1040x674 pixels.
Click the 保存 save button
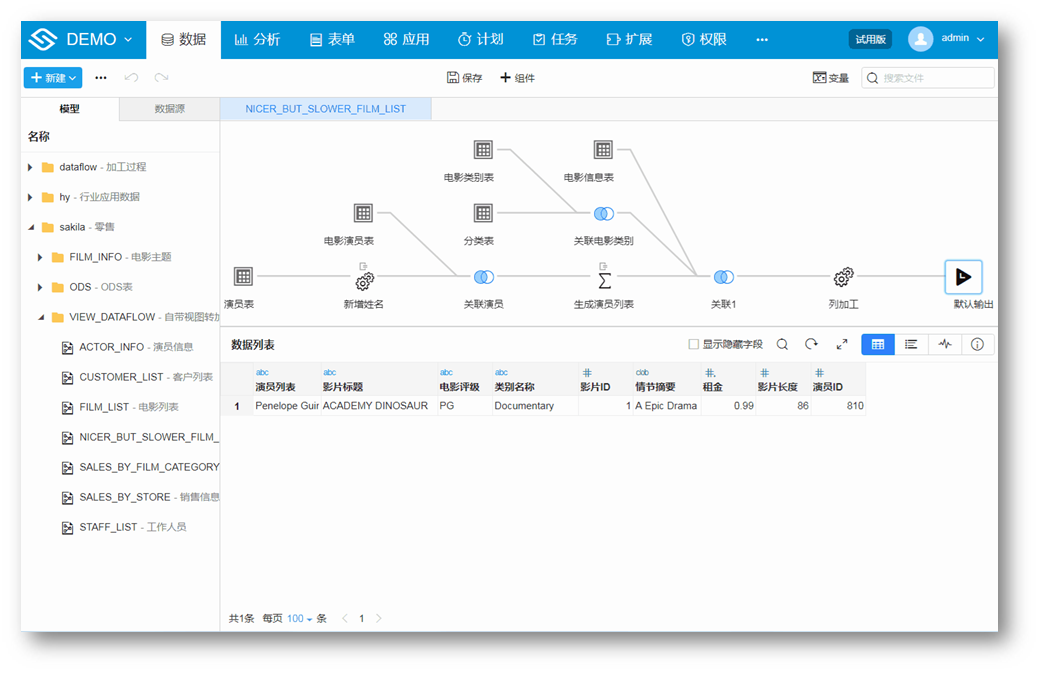coord(464,78)
